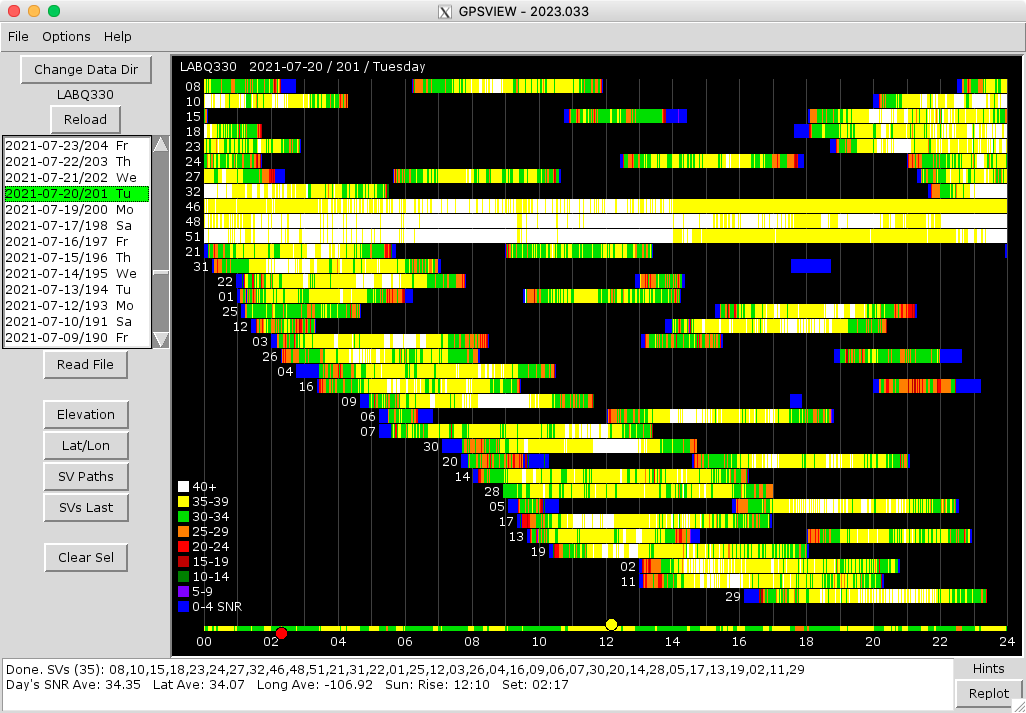Open the Help menu

[x=118, y=37]
